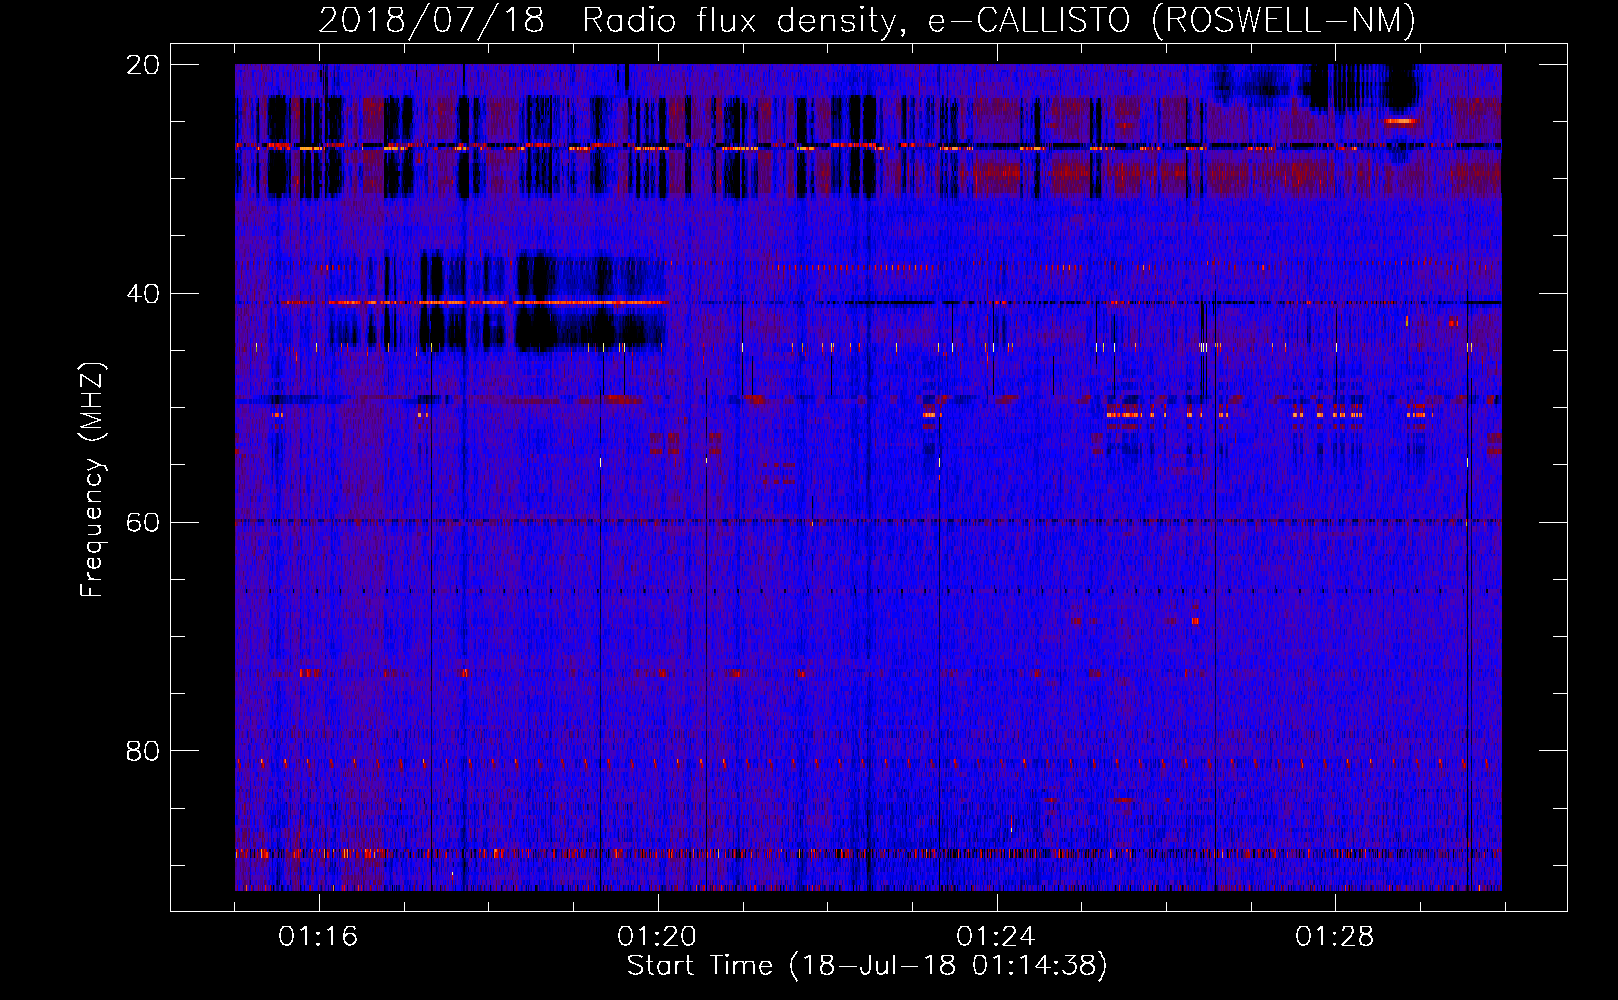Click the 01:16 time tick label
Image resolution: width=1618 pixels, height=1000 pixels.
click(318, 937)
